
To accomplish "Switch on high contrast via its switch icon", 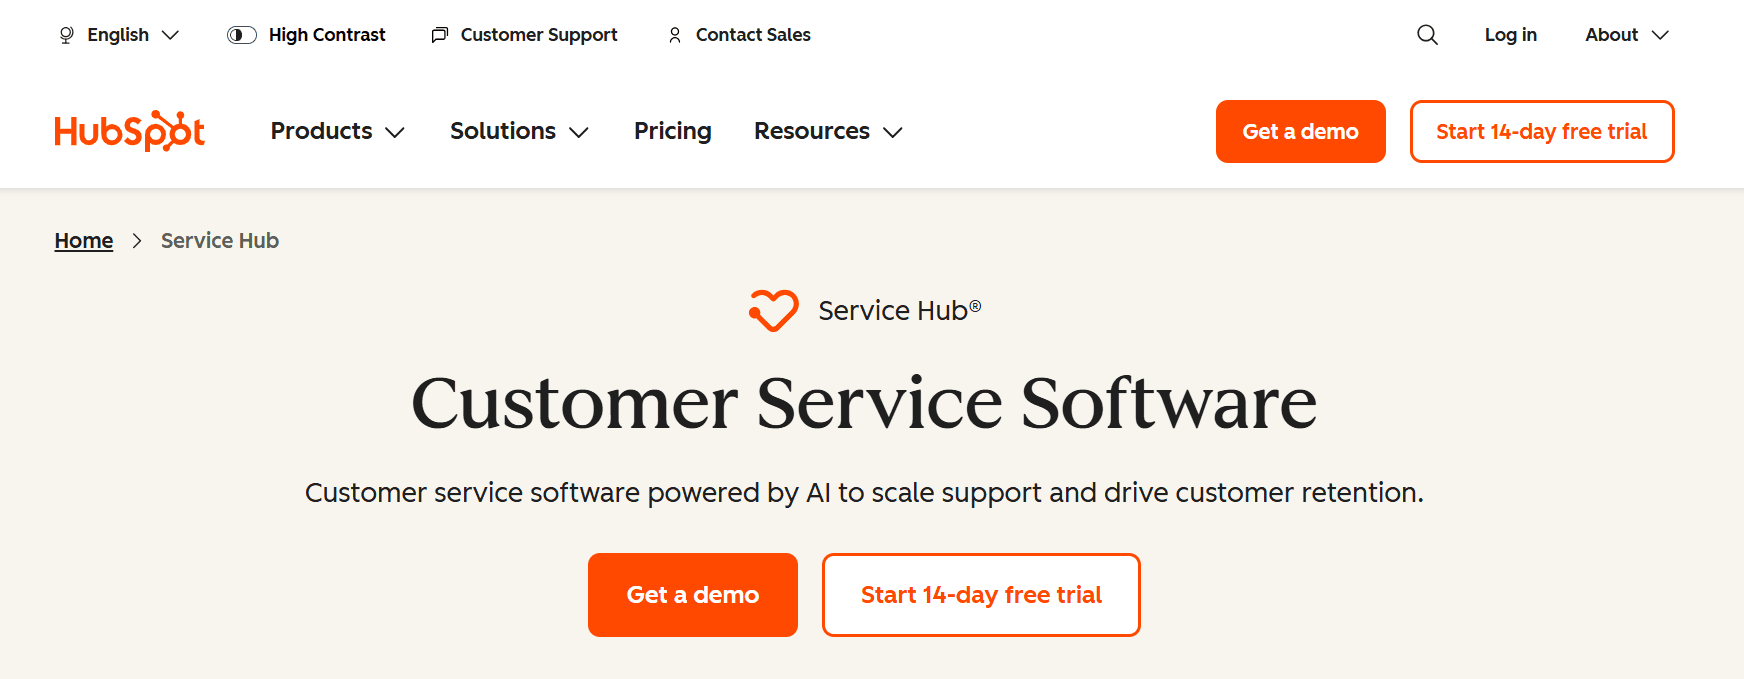I will tap(241, 34).
